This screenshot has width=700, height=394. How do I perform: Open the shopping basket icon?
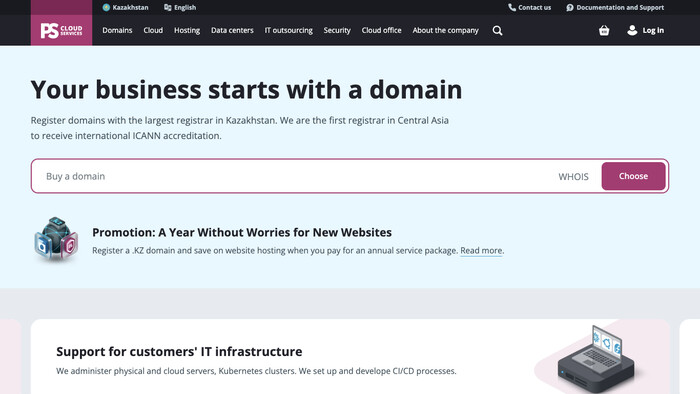pyautogui.click(x=604, y=30)
